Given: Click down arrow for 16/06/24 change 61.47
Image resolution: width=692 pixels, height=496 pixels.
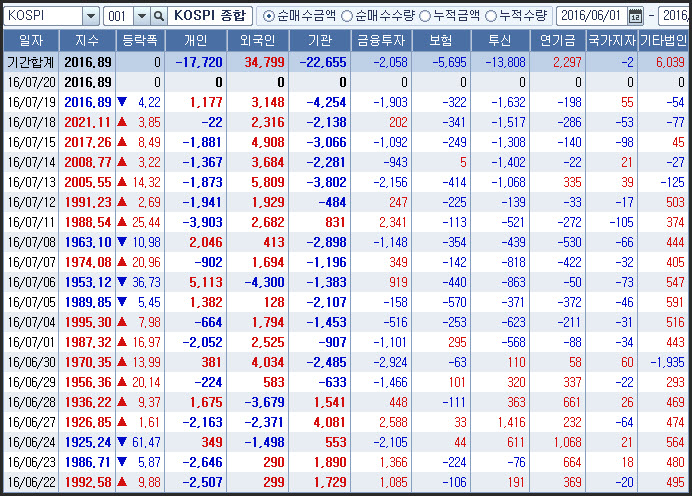Looking at the screenshot, I should (122, 442).
